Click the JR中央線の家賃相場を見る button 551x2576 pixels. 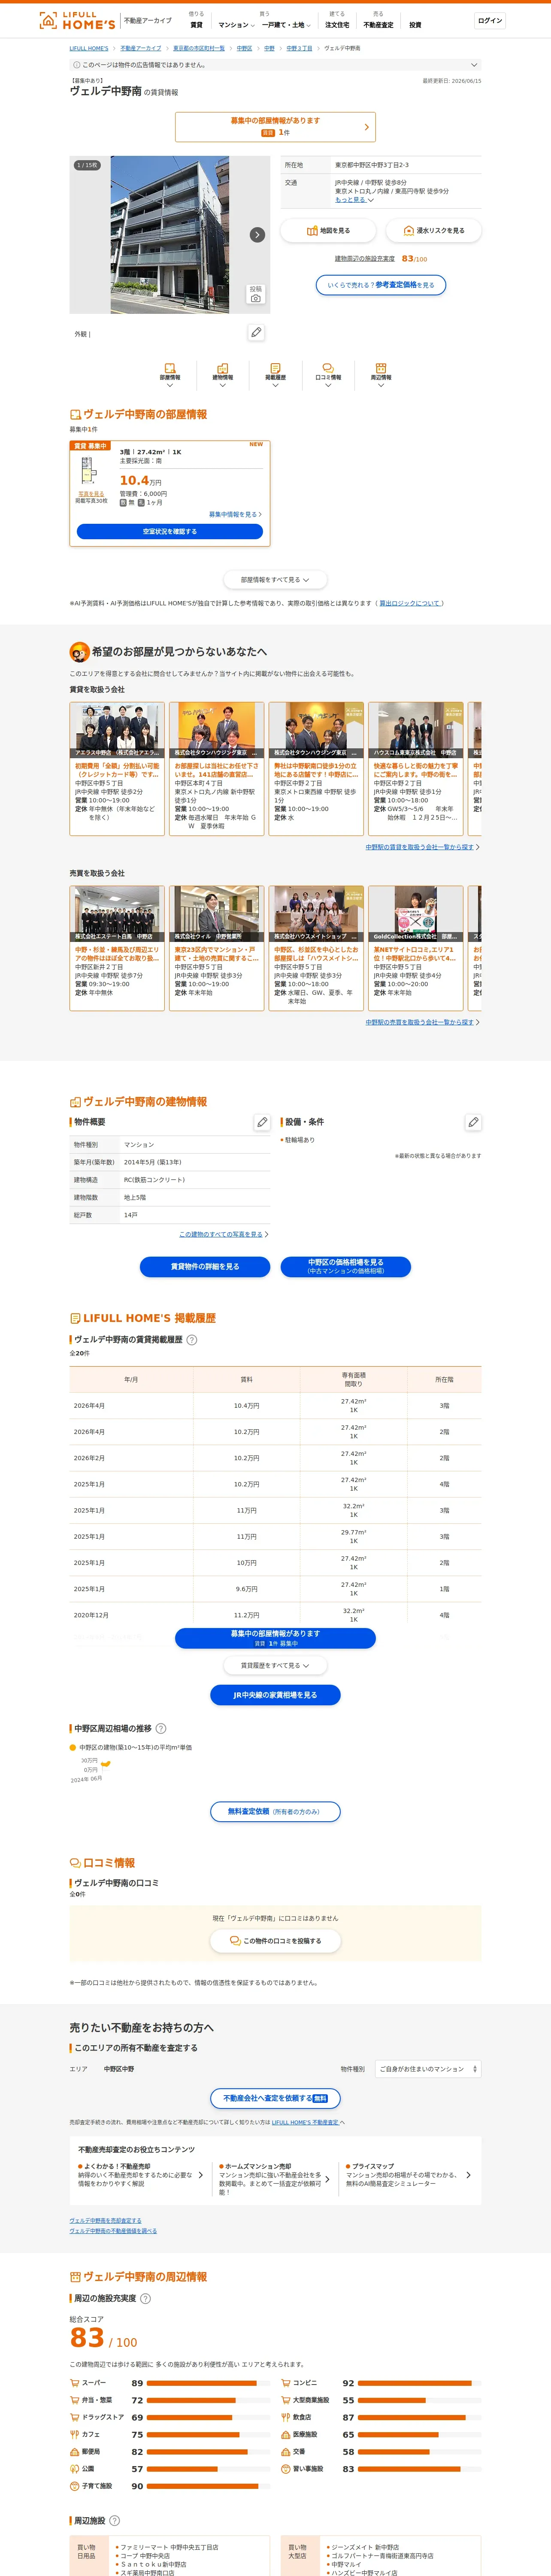click(275, 1695)
